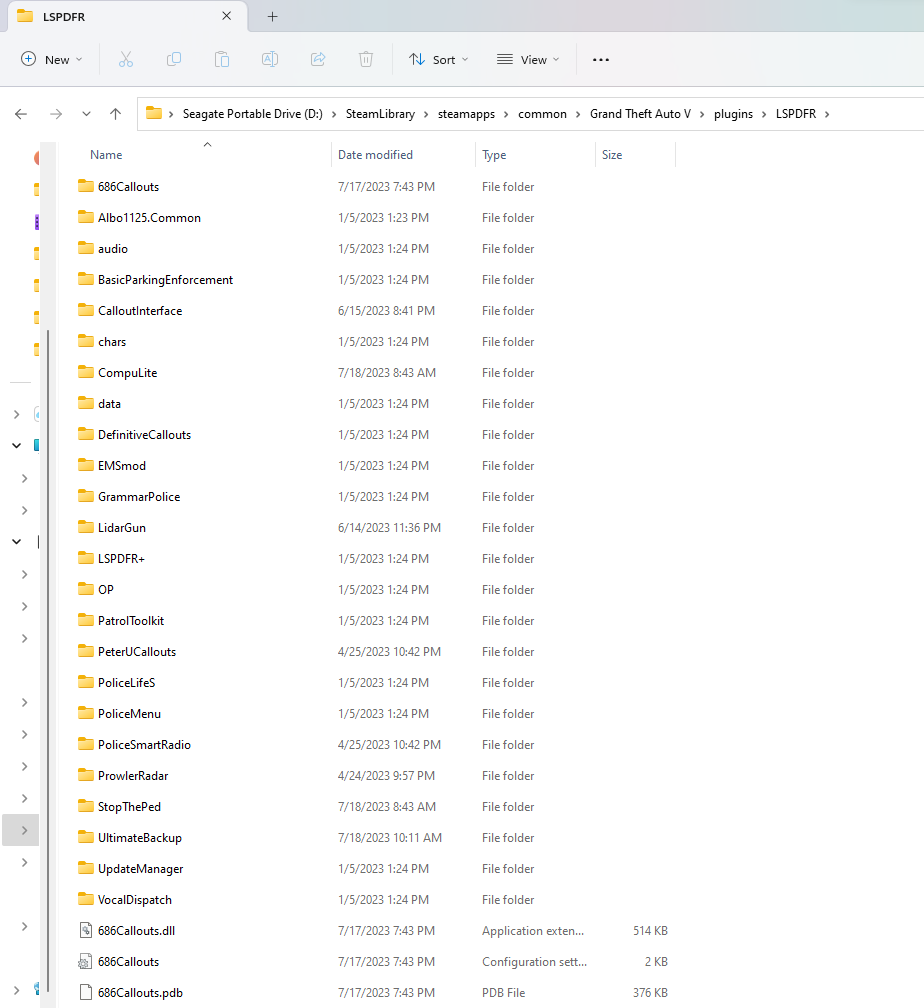Select the LSPDFR window tab
The width and height of the screenshot is (924, 1008).
click(127, 17)
